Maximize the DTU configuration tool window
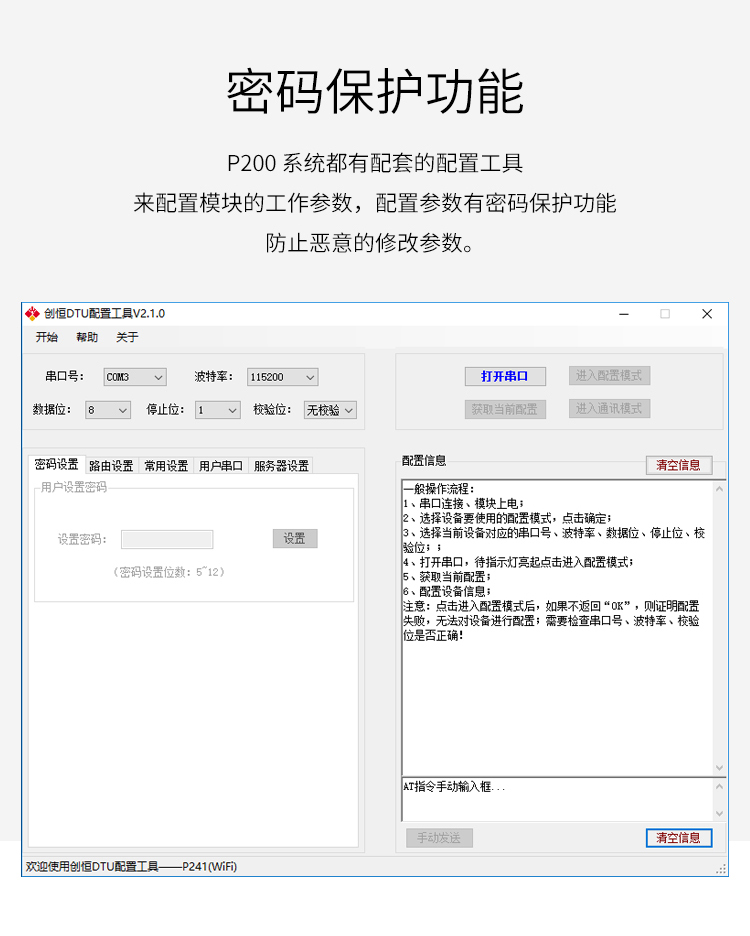The height and width of the screenshot is (936, 750). [665, 314]
